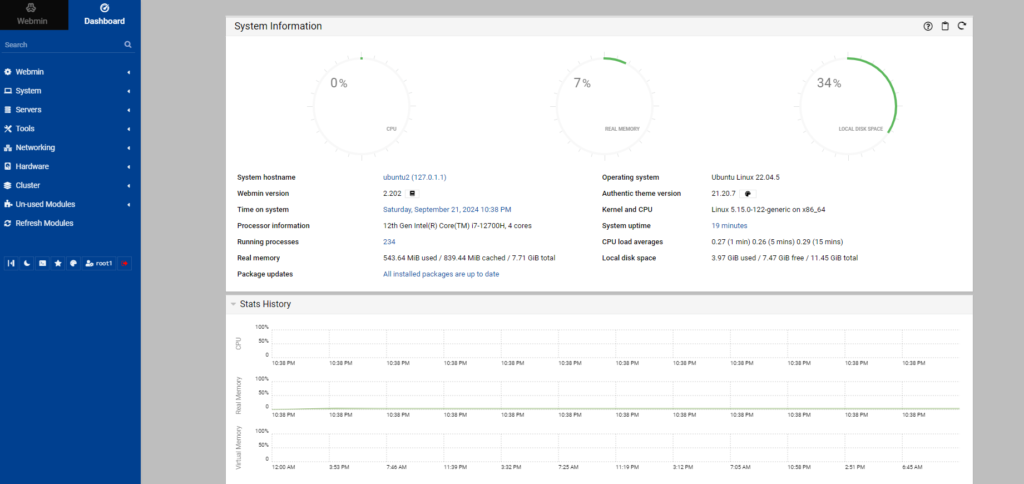Open the 234 running processes link

click(389, 242)
